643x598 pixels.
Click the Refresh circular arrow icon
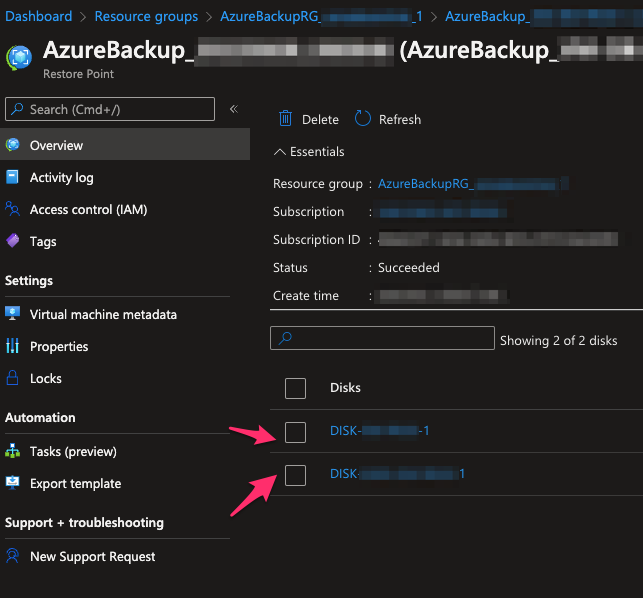click(x=363, y=118)
